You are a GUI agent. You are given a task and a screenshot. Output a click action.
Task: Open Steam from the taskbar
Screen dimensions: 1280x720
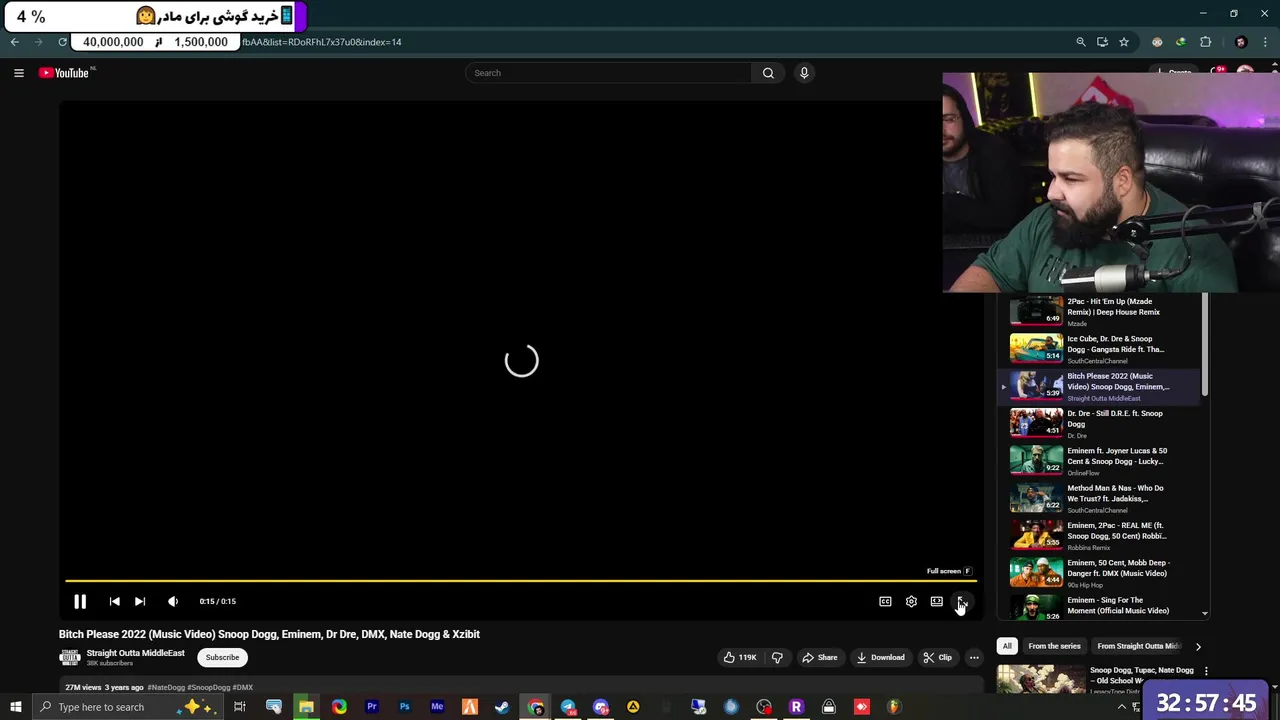click(502, 707)
